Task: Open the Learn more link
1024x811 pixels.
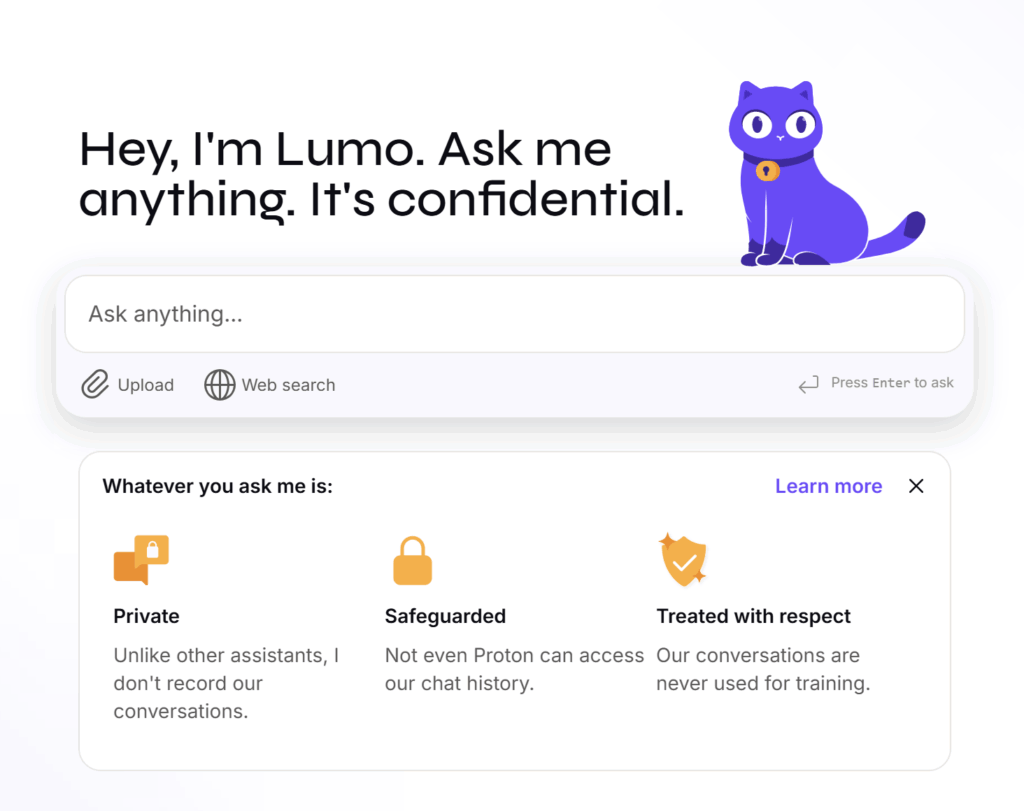Action: tap(828, 486)
